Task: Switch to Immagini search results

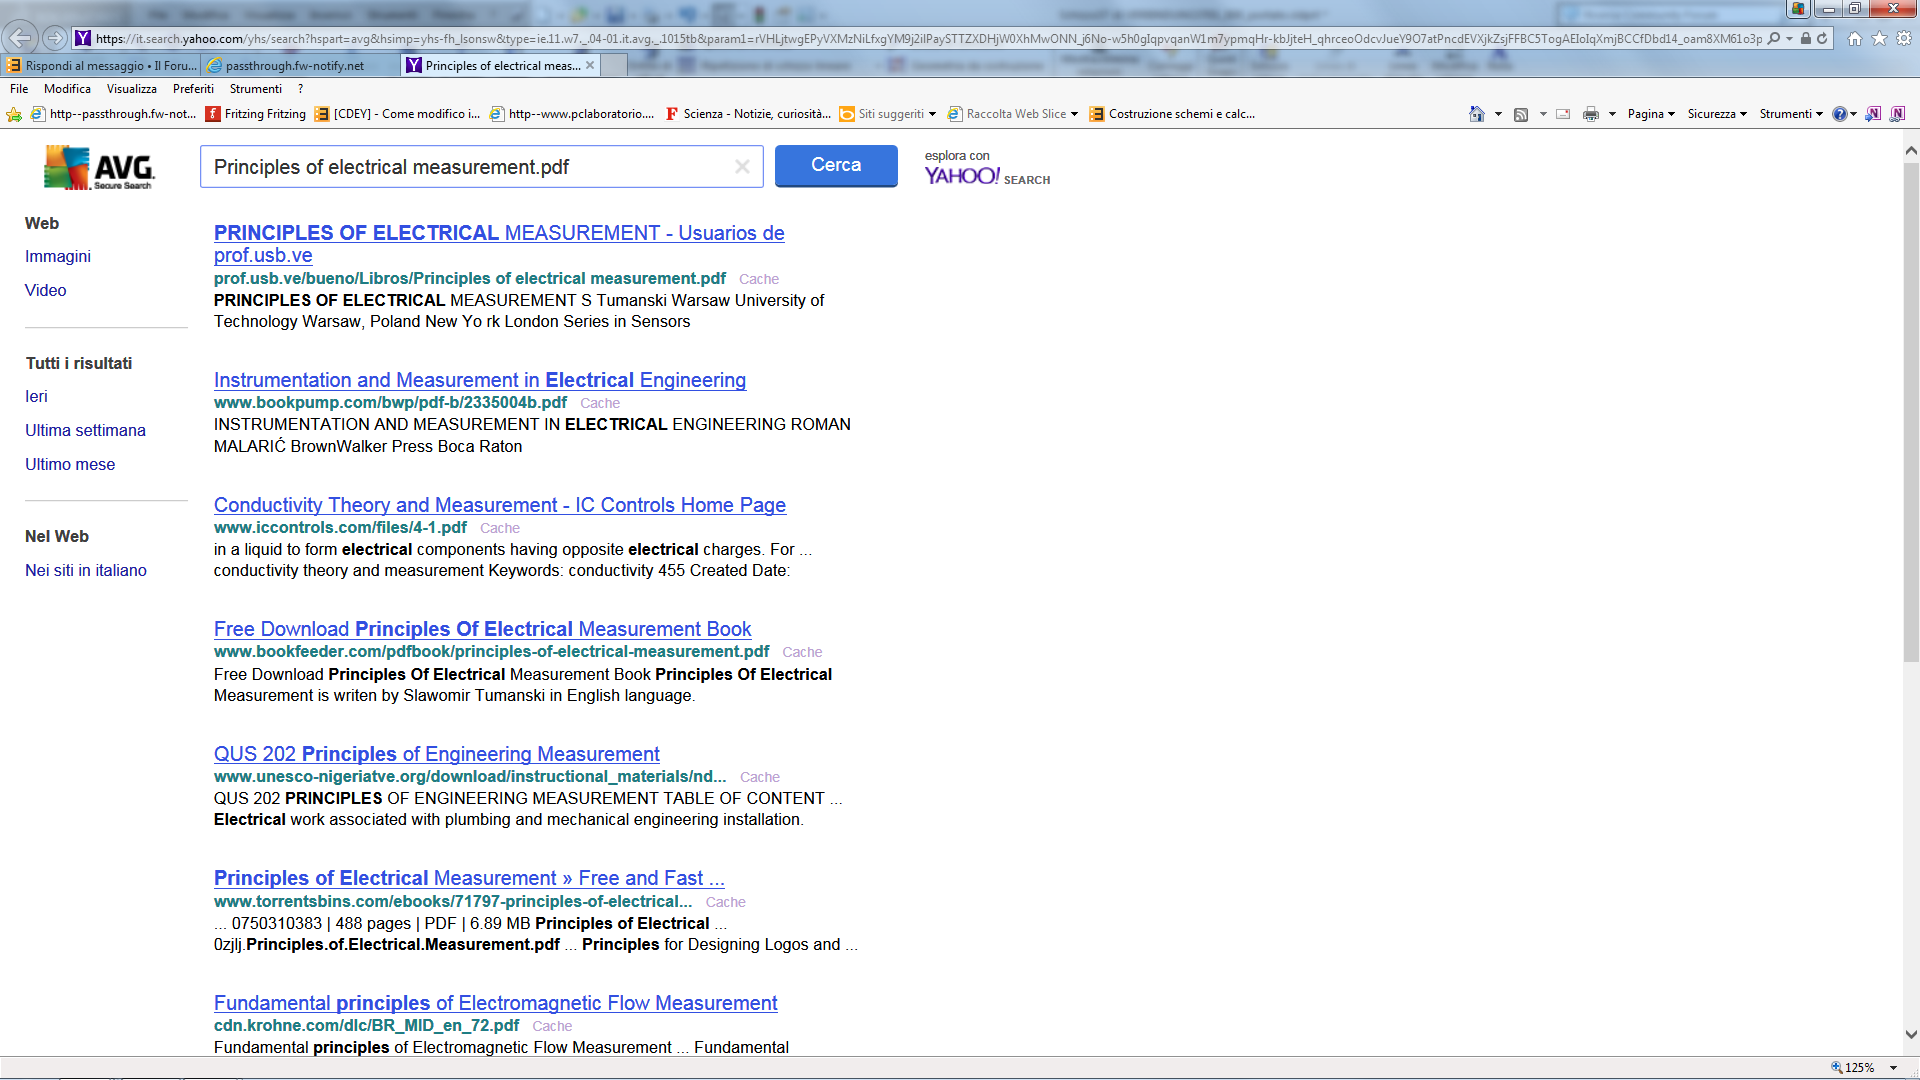Action: coord(58,256)
